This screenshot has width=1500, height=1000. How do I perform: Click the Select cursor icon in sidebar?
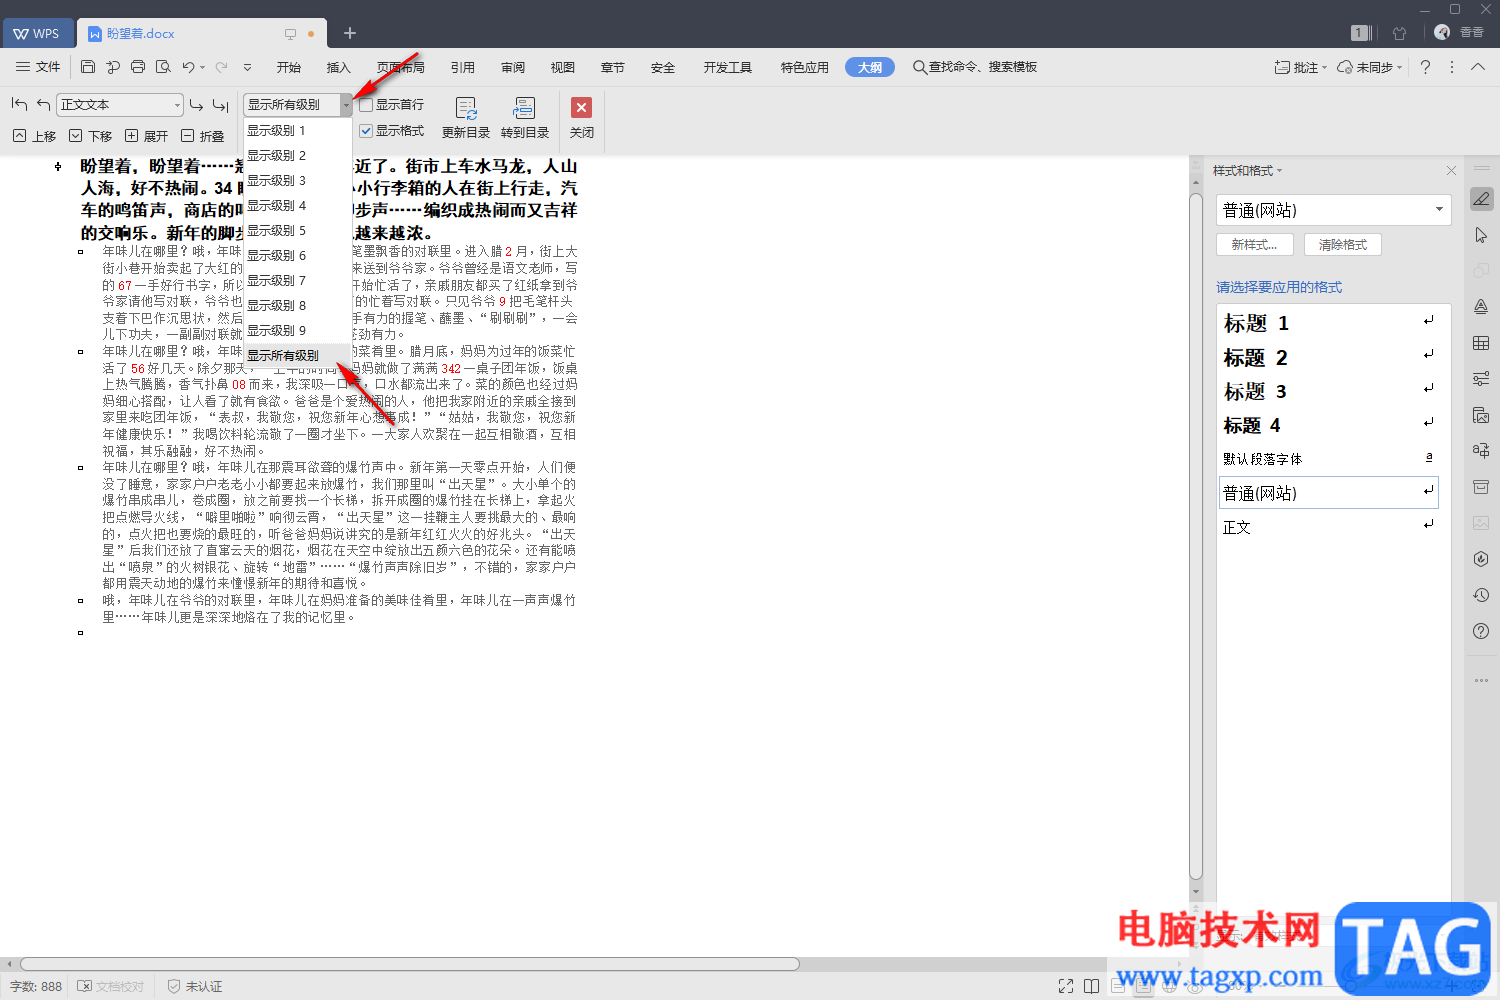coord(1481,235)
